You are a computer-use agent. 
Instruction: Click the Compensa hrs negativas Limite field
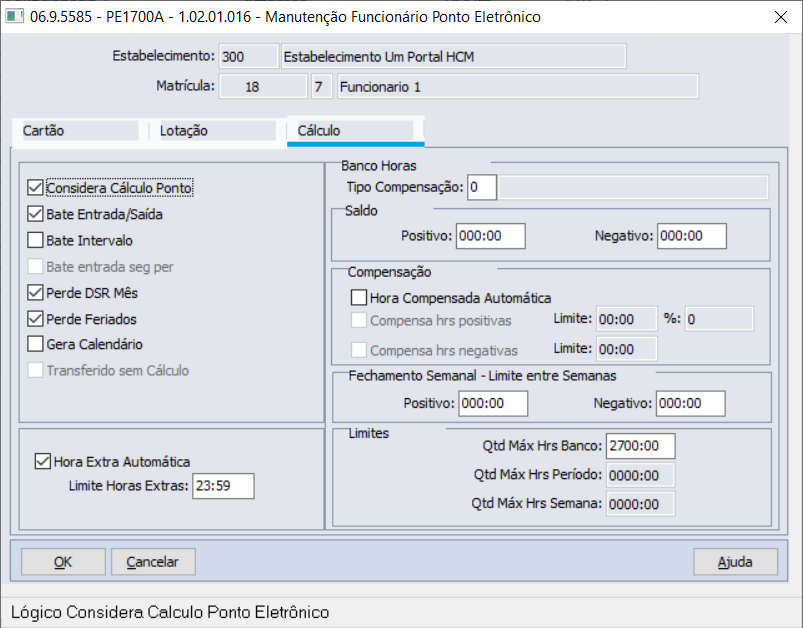627,349
